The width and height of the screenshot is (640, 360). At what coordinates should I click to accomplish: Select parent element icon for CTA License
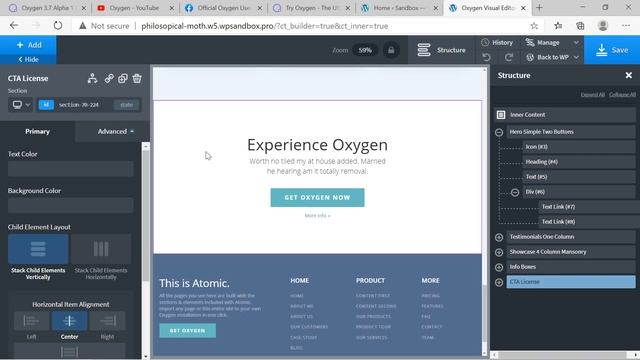coord(93,78)
